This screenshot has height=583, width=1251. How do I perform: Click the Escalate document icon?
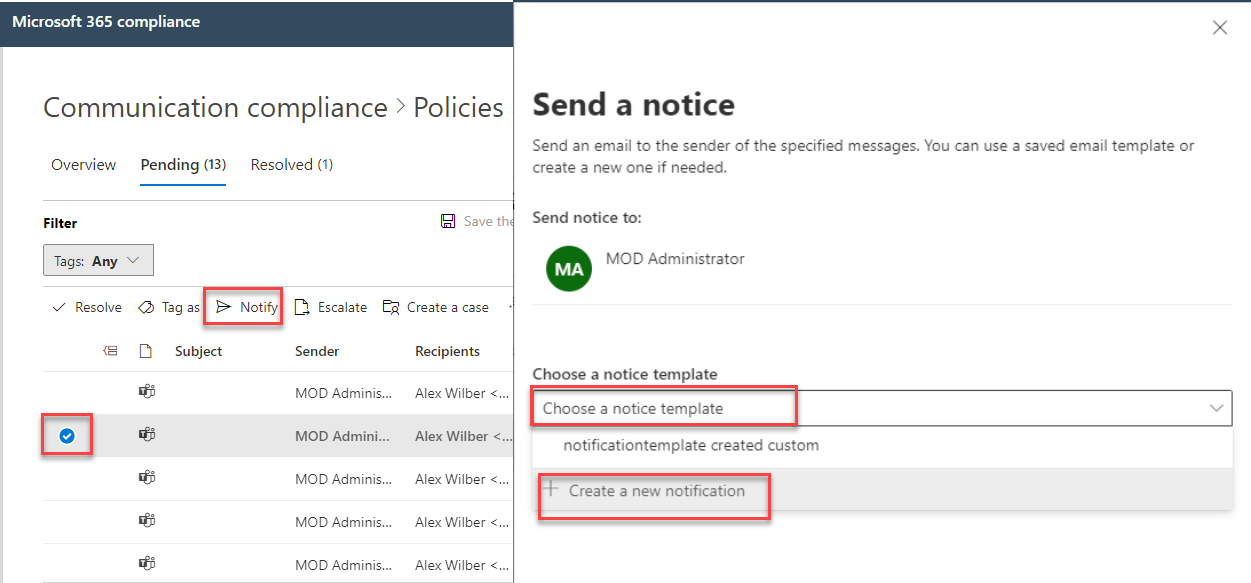click(302, 307)
